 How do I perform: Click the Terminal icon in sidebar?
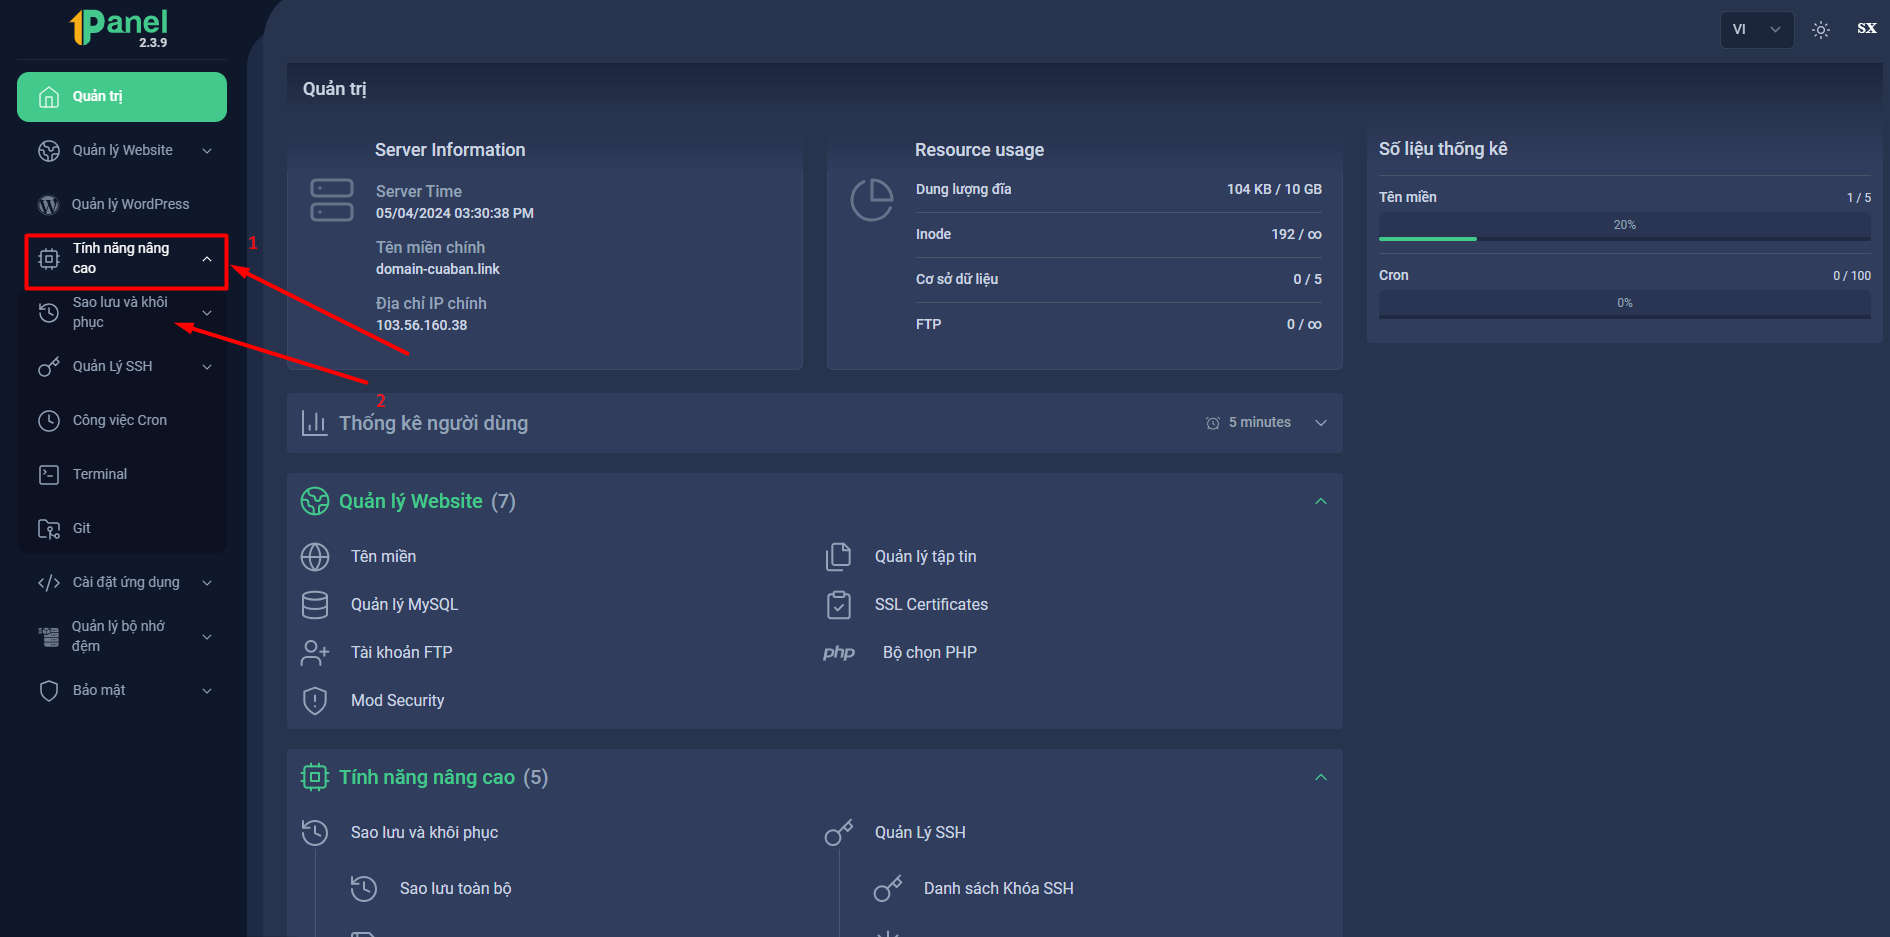tap(49, 475)
